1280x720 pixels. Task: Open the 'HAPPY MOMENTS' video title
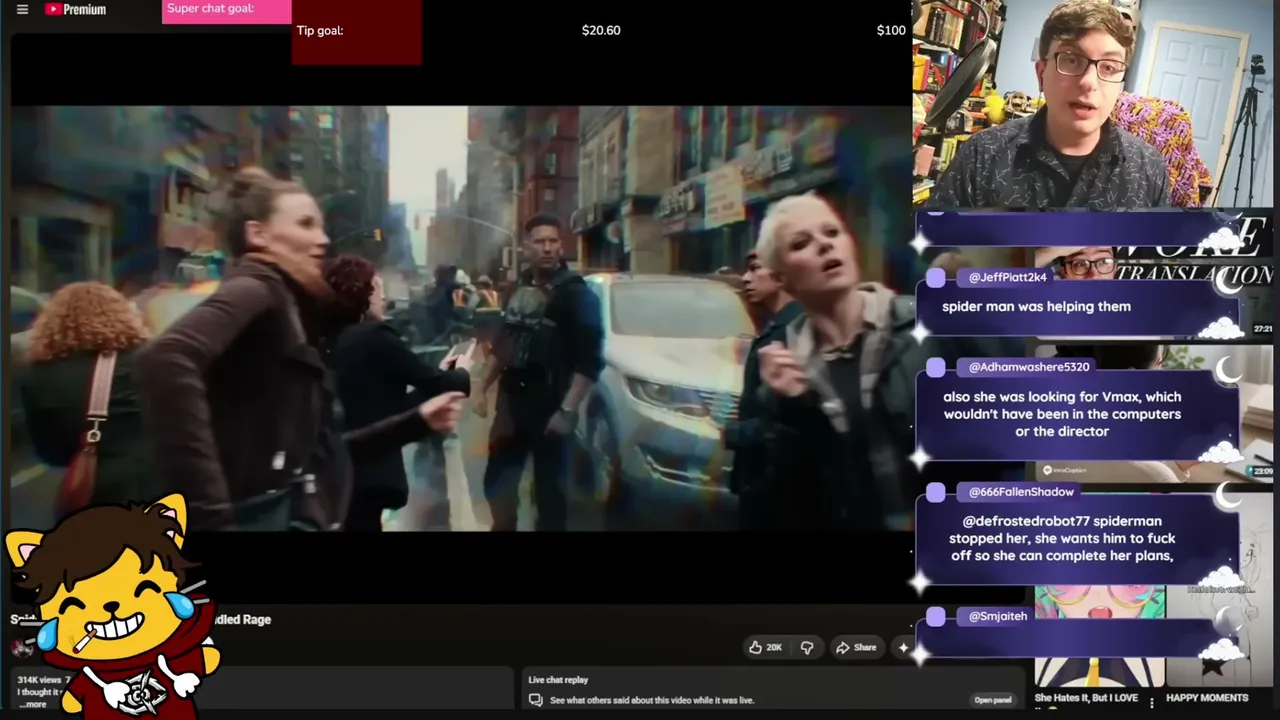tap(1207, 698)
